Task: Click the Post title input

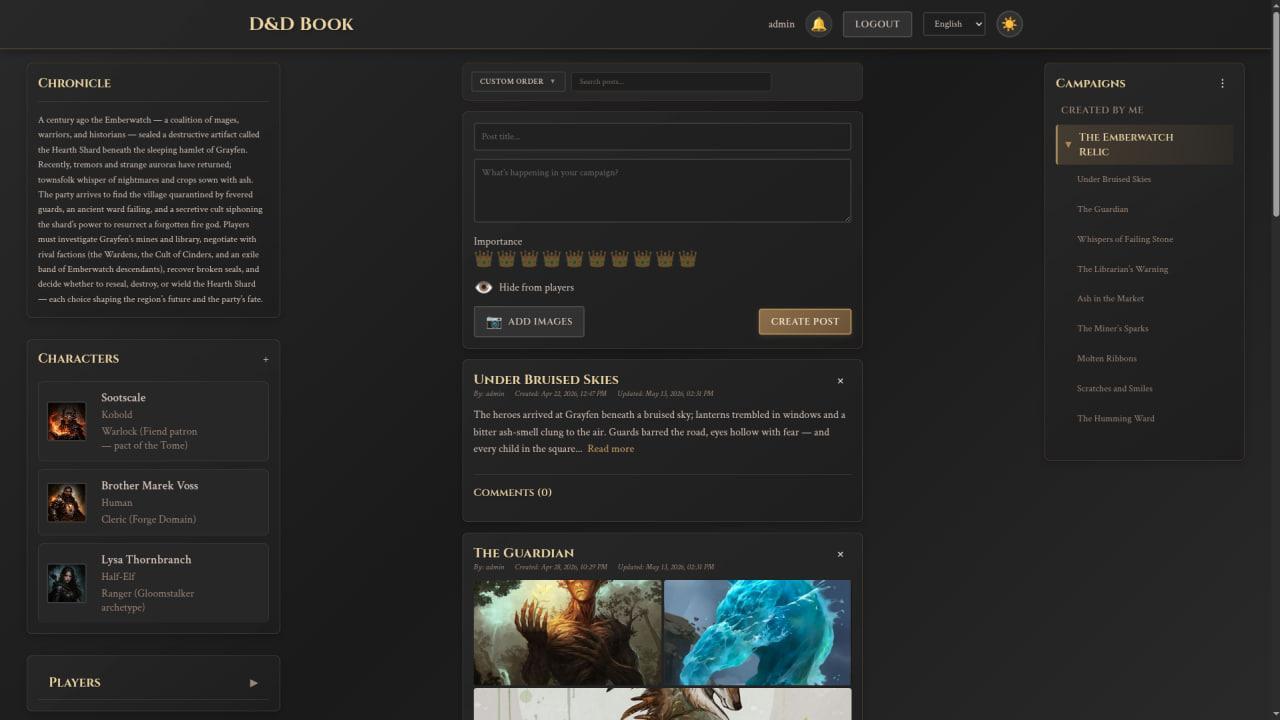Action: coord(662,137)
